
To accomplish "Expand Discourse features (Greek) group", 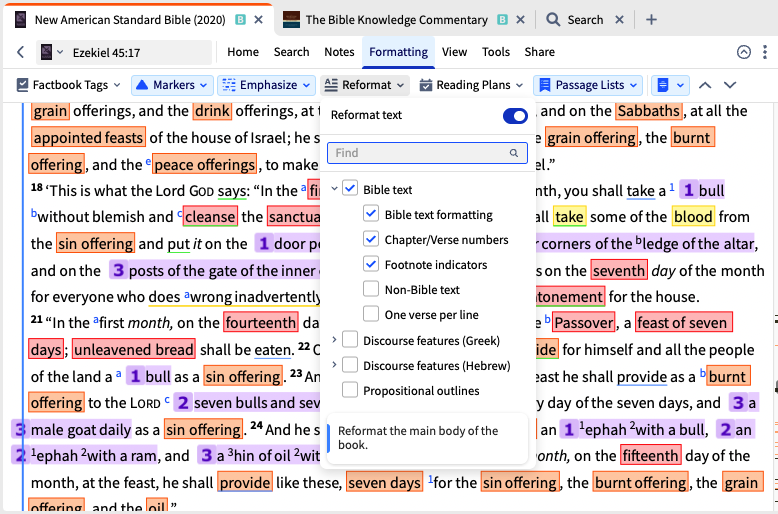I will (334, 339).
